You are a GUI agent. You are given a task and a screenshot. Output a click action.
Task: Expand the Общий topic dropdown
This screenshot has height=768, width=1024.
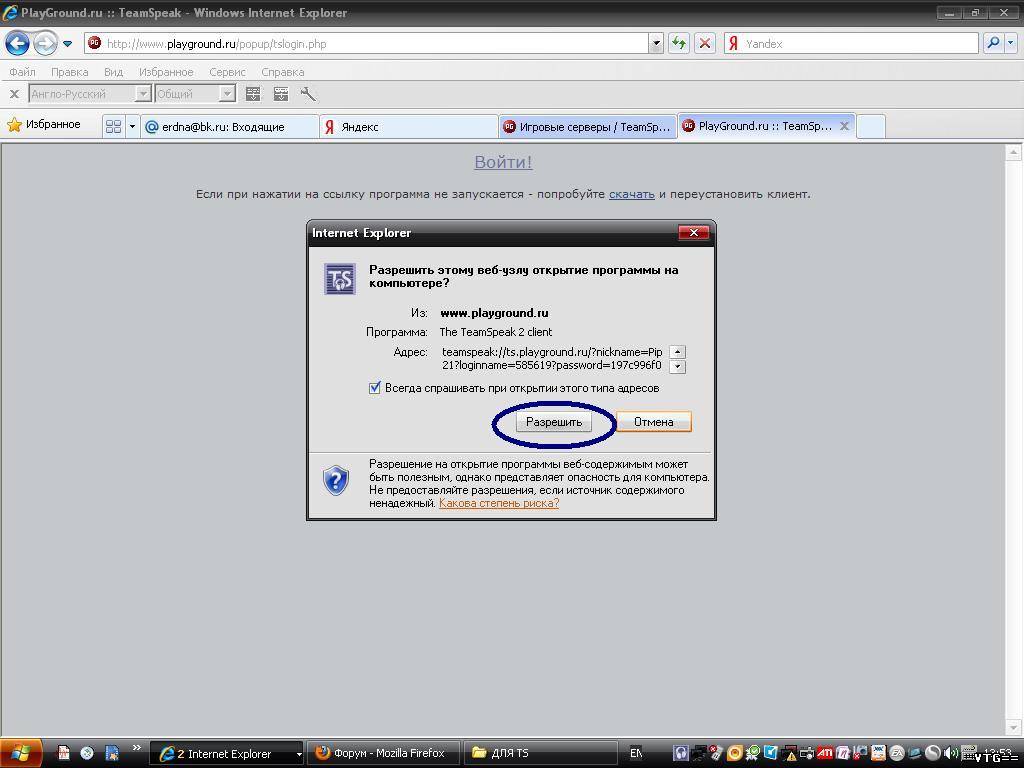tap(227, 94)
